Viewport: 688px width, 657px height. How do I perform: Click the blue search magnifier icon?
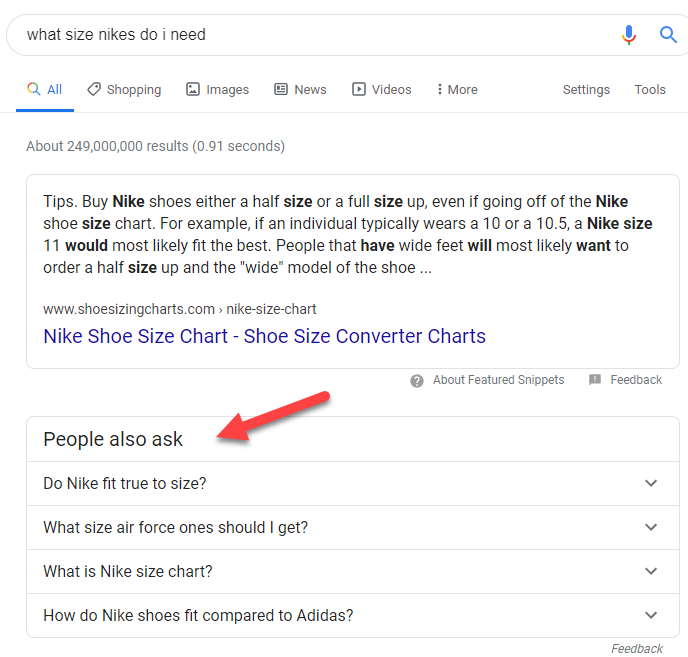pyautogui.click(x=668, y=35)
